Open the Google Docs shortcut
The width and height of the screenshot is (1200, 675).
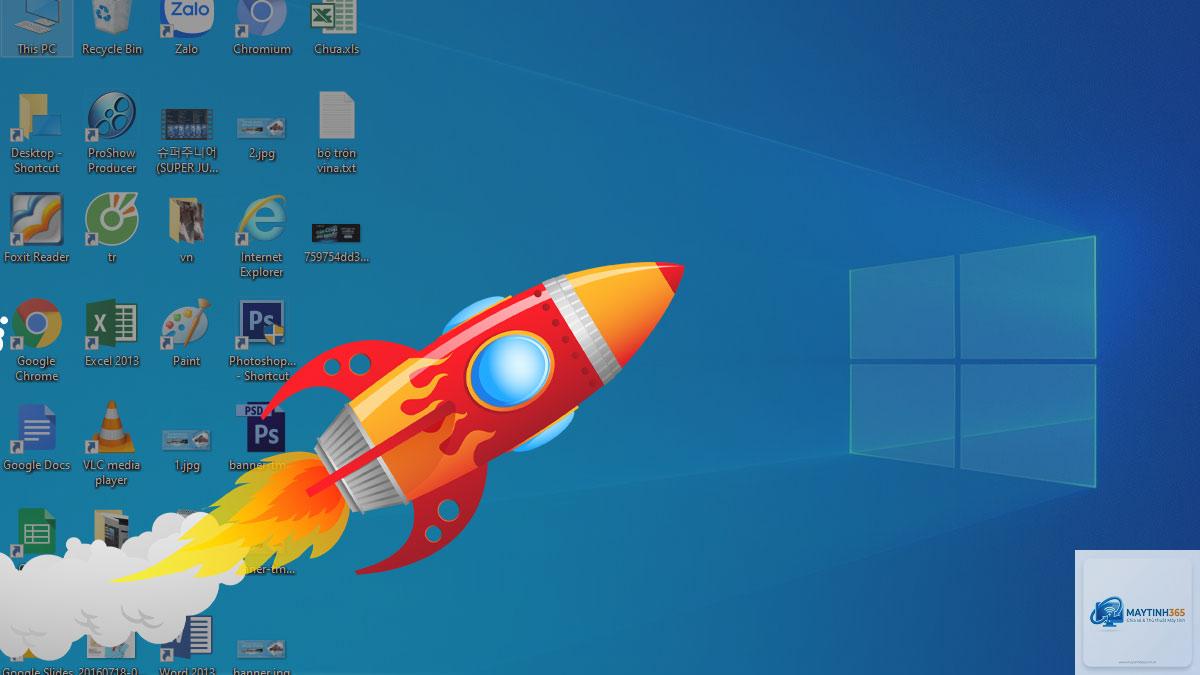37,438
